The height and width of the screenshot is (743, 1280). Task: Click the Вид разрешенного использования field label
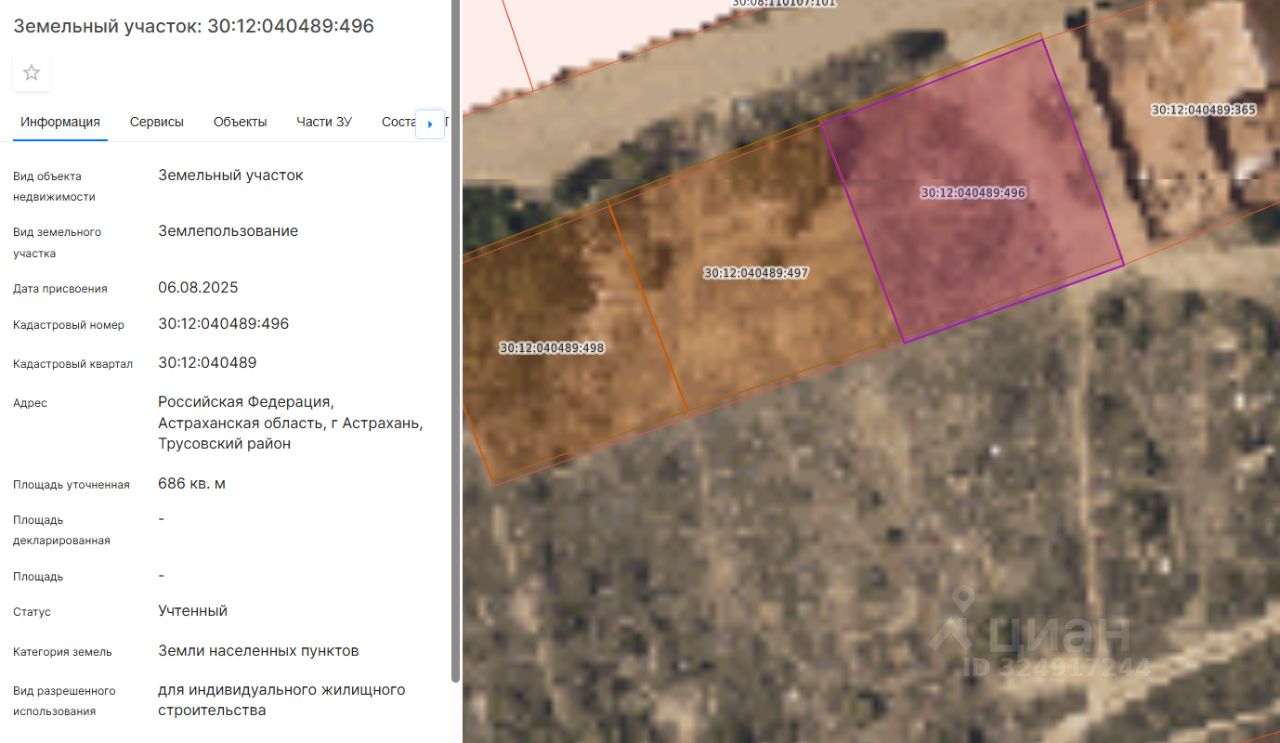(64, 701)
